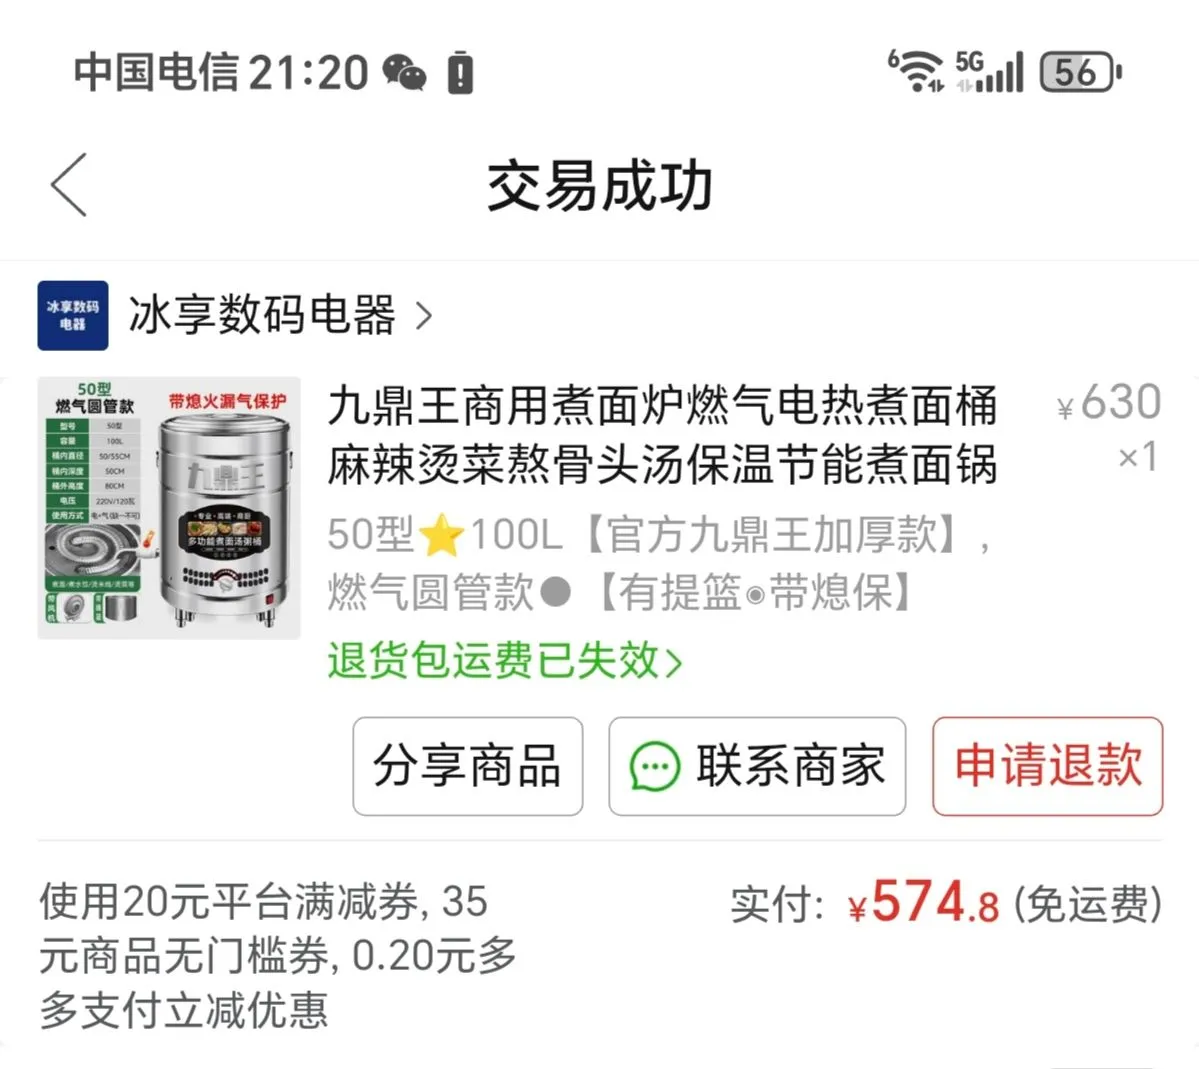Tap the 冰享数码电器 shop name

262,315
